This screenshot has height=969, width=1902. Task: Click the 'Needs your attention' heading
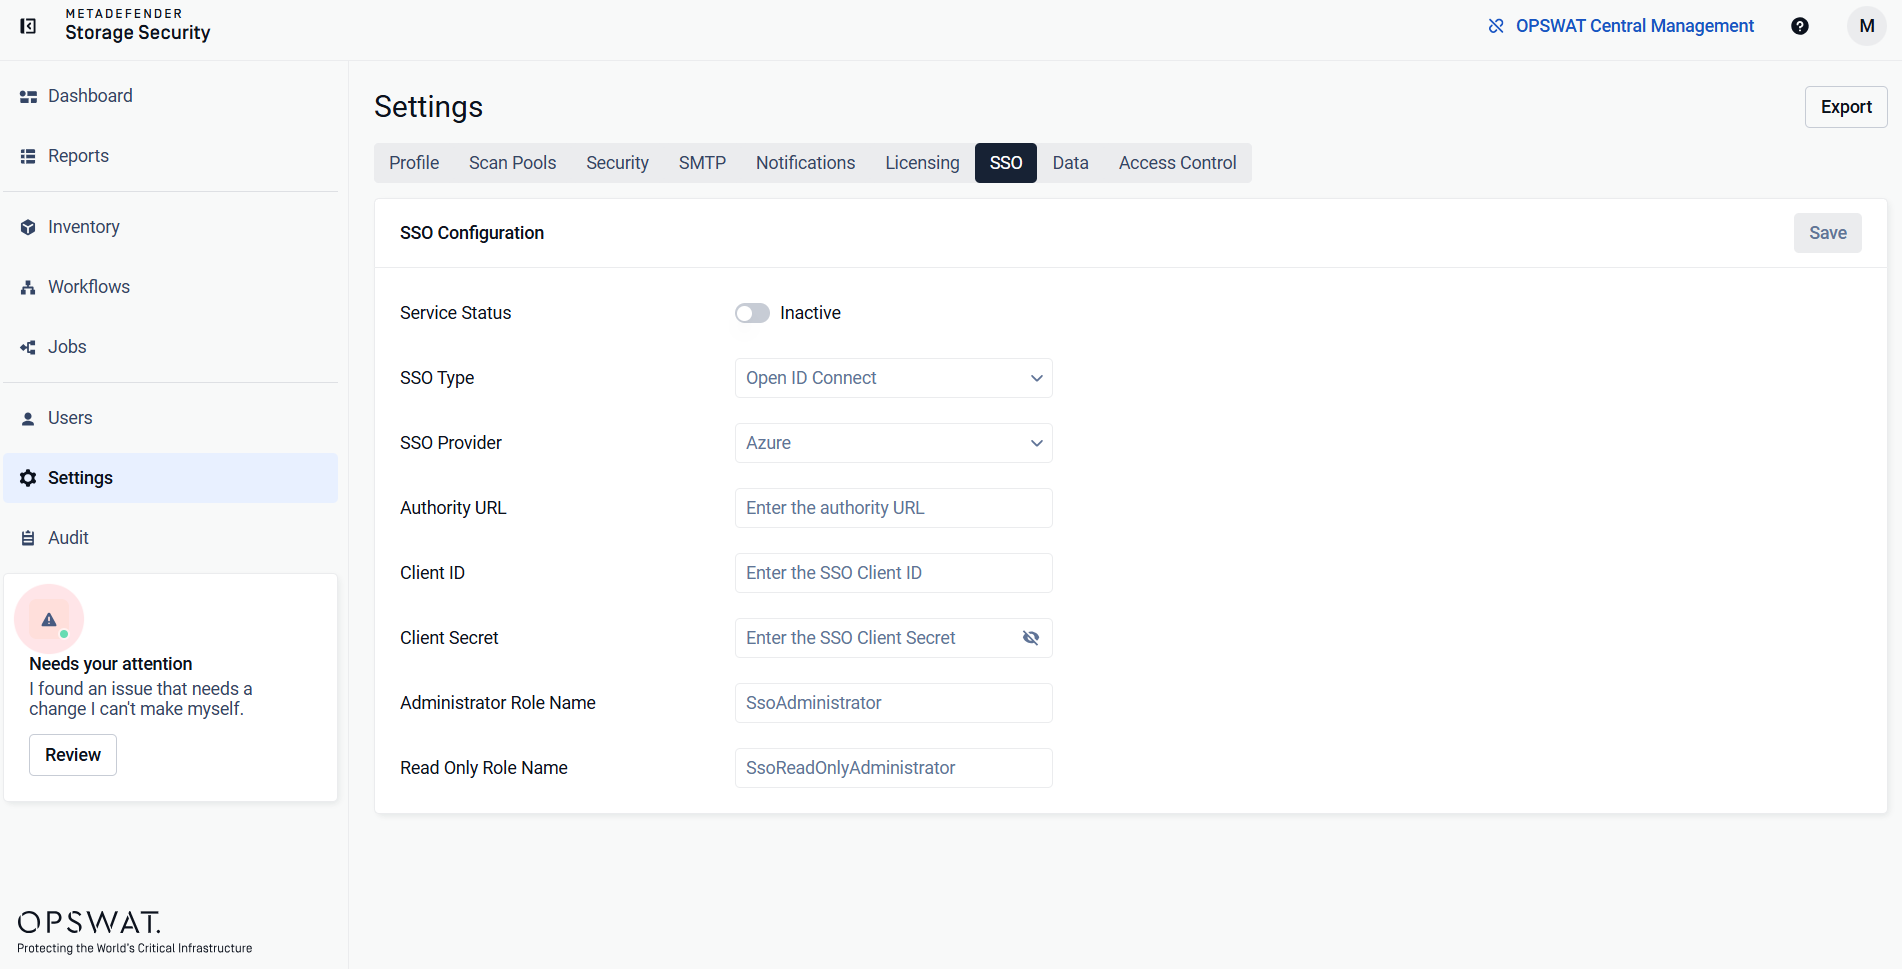point(111,664)
